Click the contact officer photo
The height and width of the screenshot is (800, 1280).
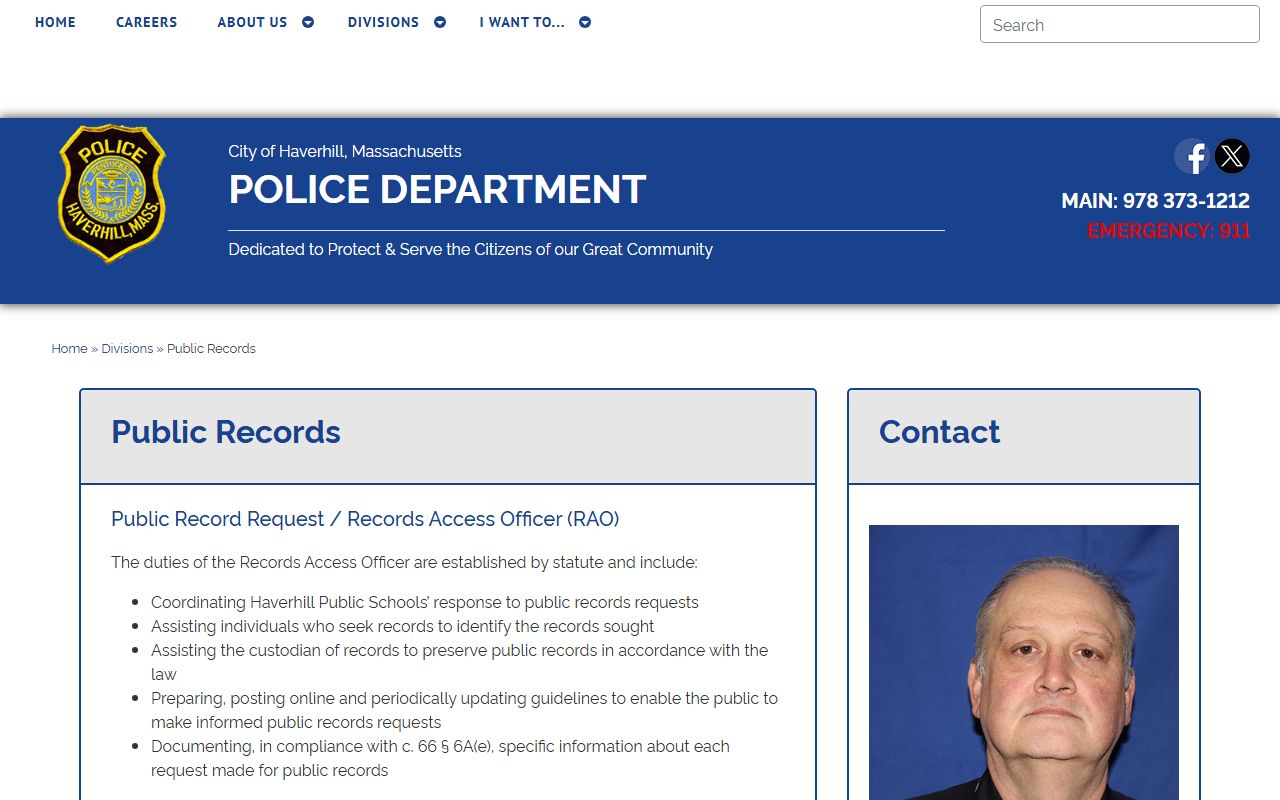pyautogui.click(x=1024, y=662)
